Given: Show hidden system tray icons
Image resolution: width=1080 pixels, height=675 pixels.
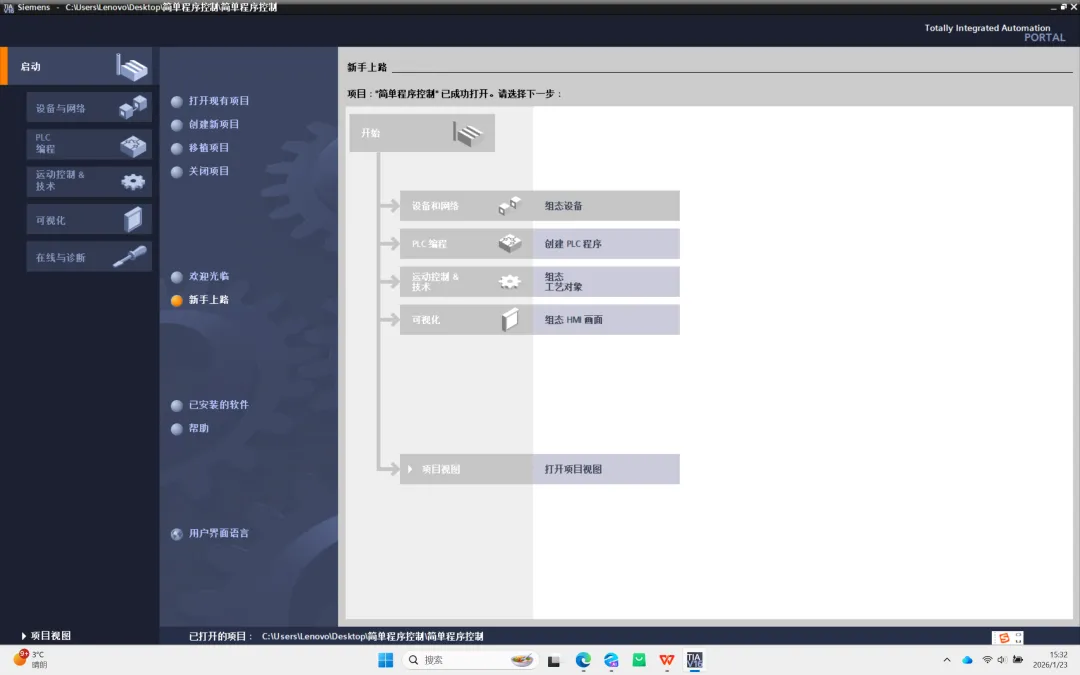Looking at the screenshot, I should 947,660.
